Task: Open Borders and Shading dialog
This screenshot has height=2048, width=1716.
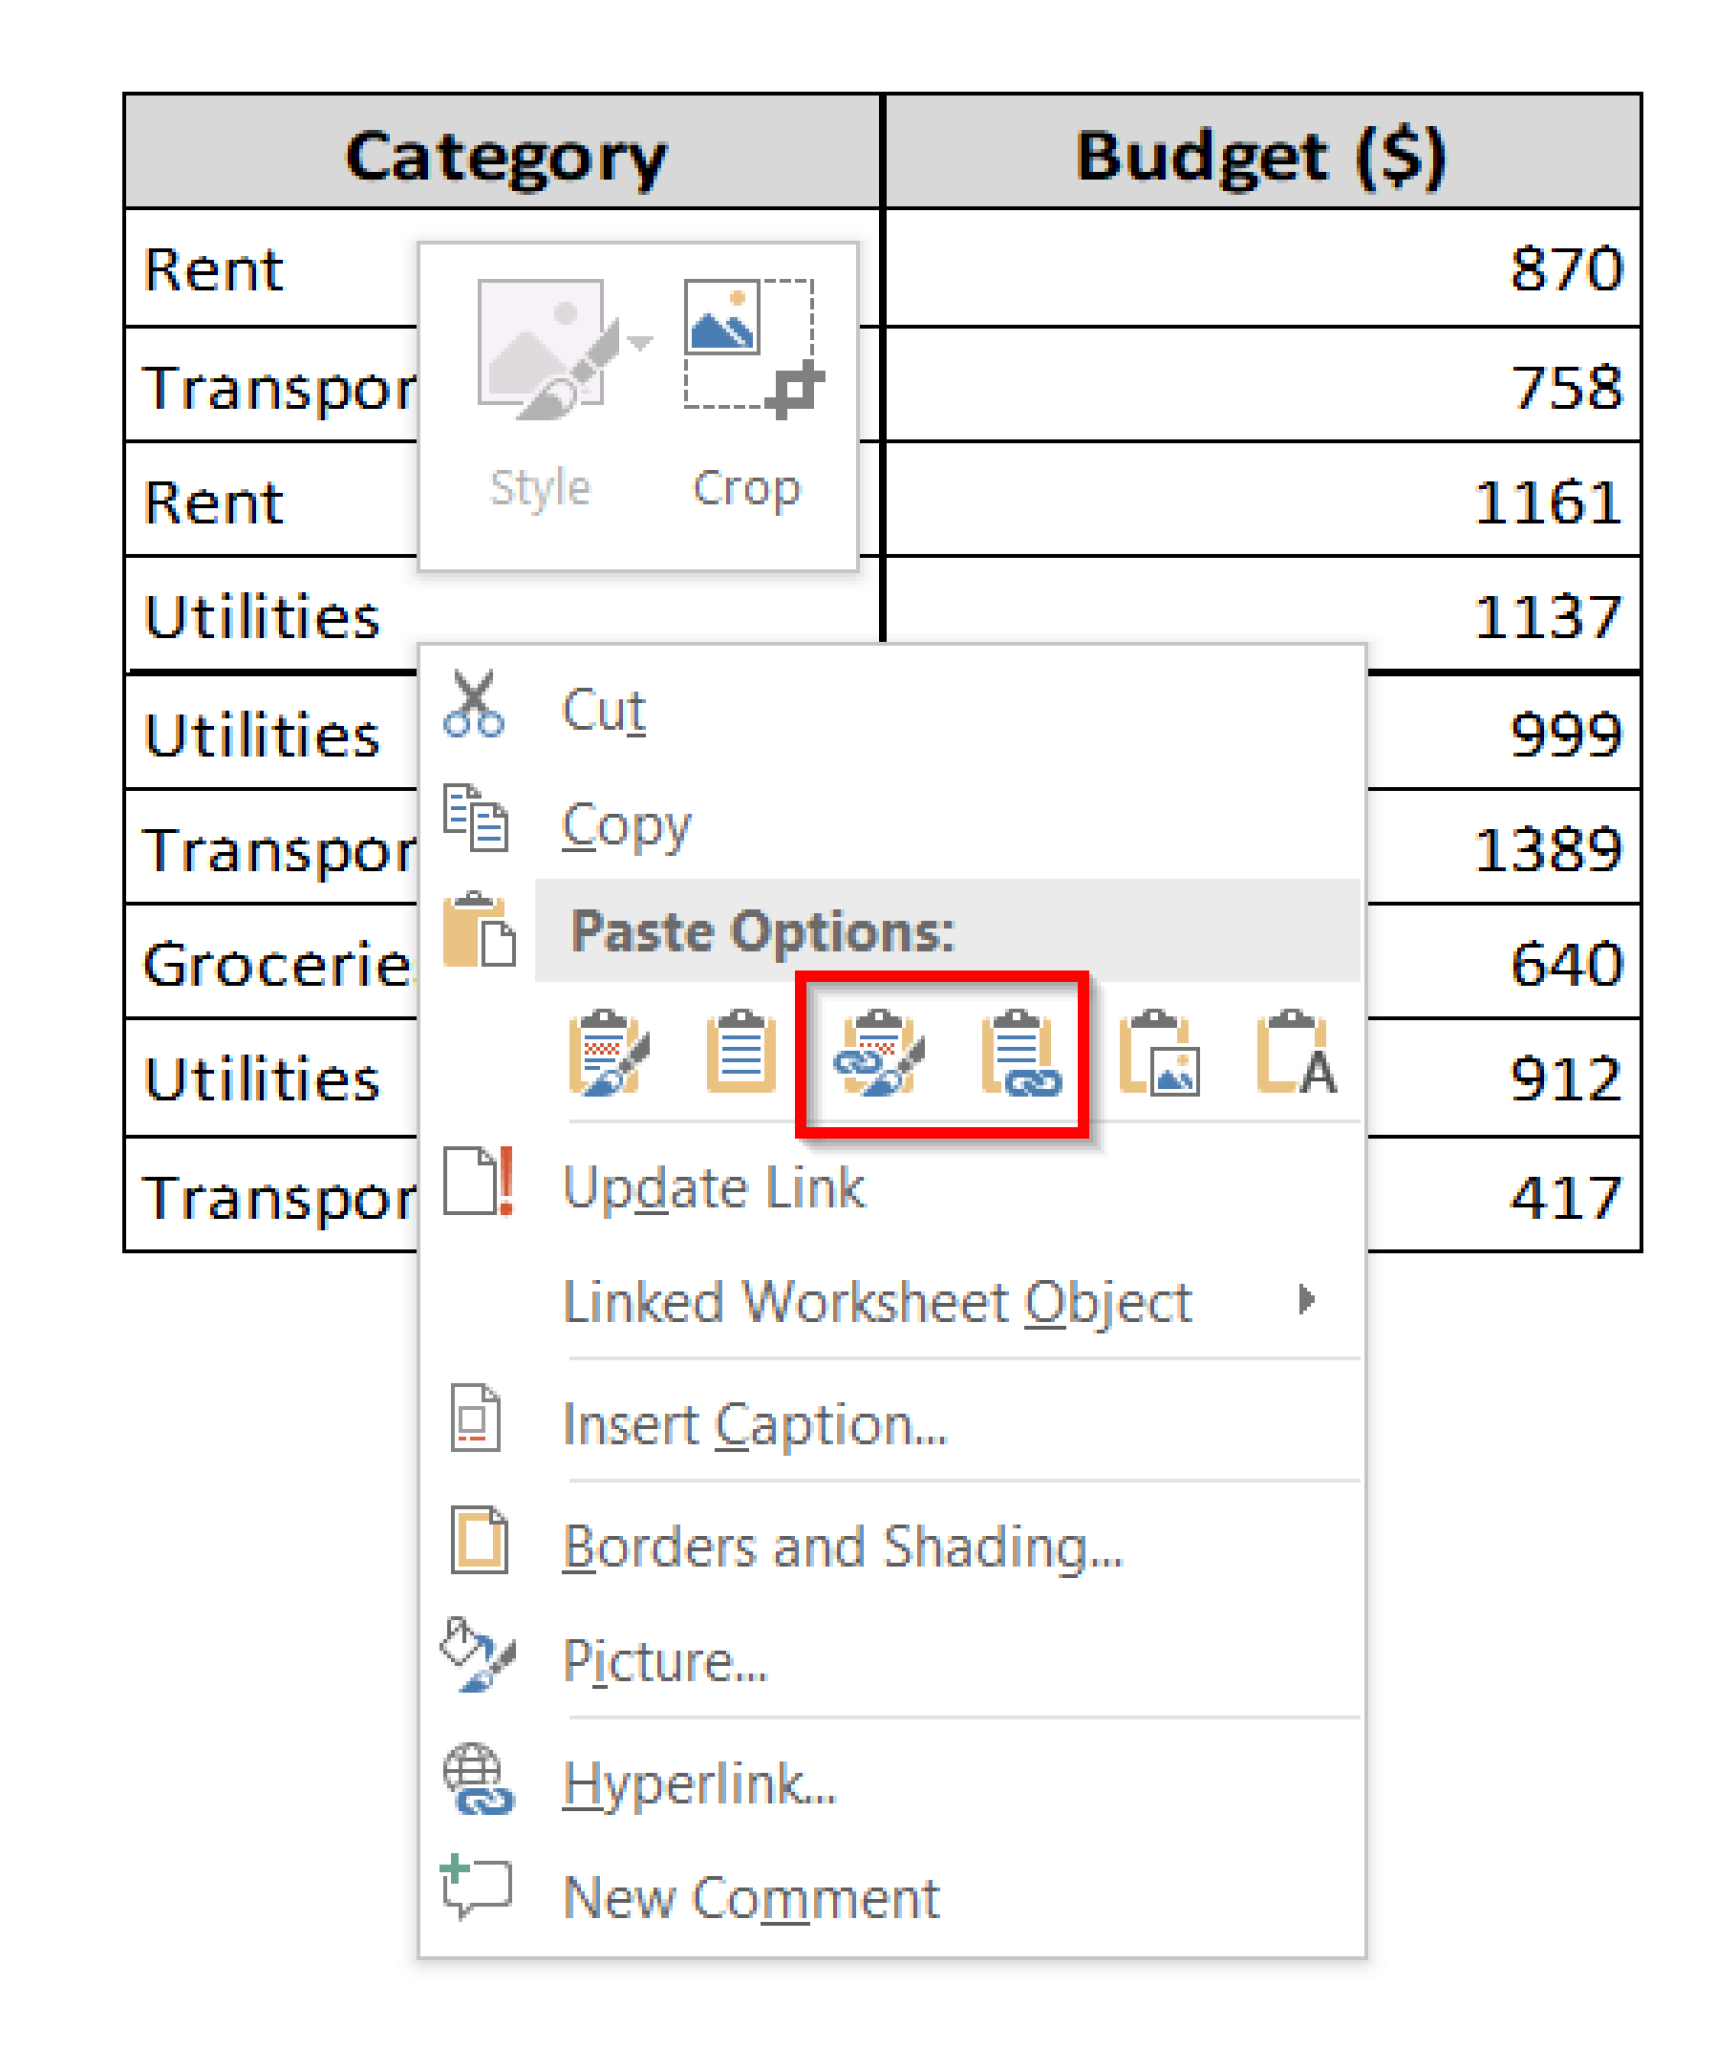Action: coord(843,1546)
